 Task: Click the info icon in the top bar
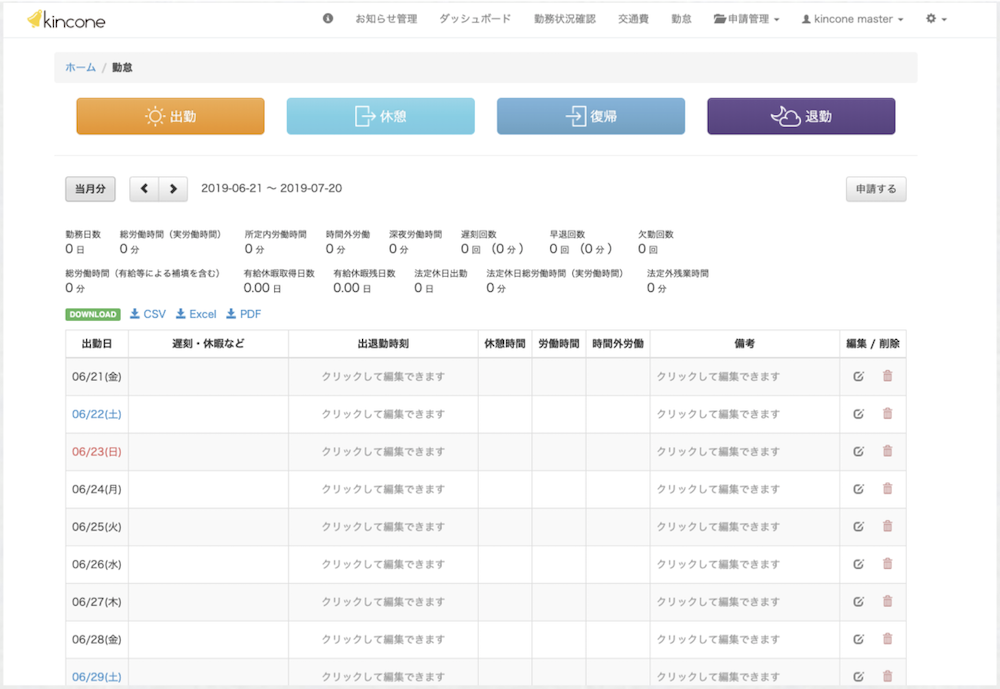(326, 17)
